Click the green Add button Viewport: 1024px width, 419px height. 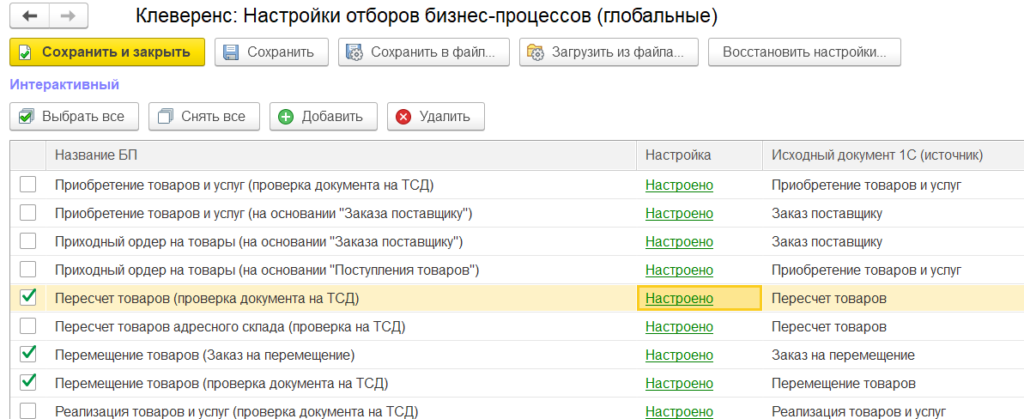coord(321,116)
